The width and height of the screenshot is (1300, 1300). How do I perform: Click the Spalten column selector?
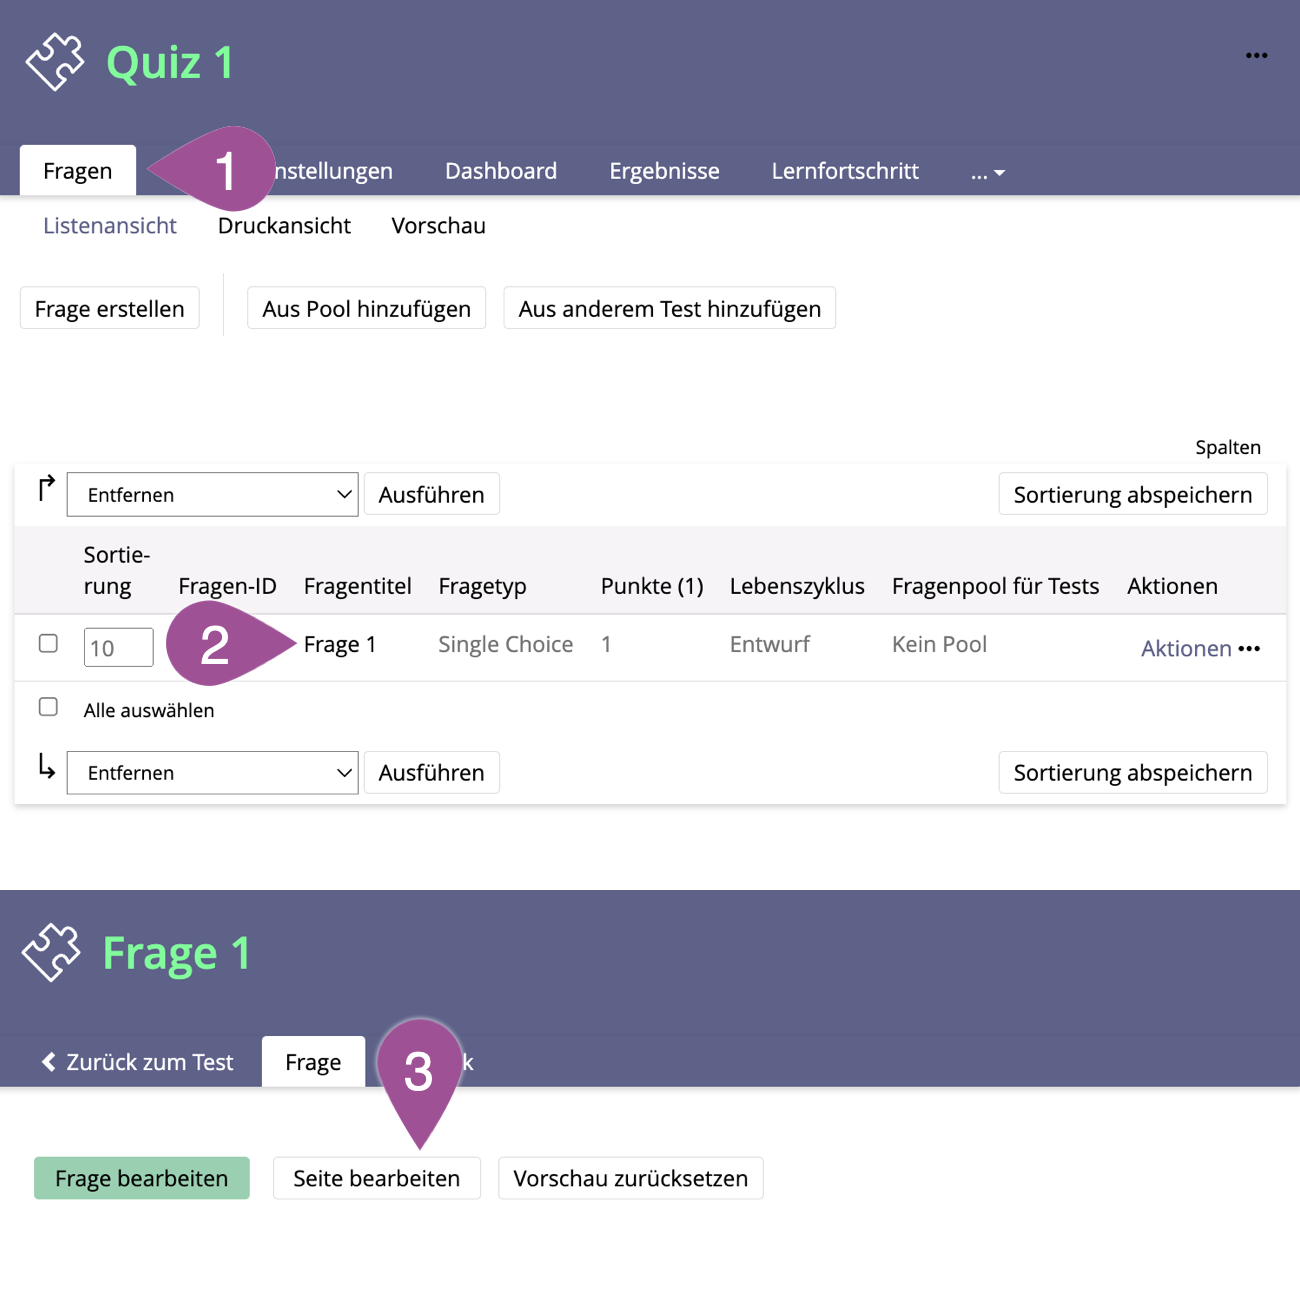pyautogui.click(x=1227, y=447)
